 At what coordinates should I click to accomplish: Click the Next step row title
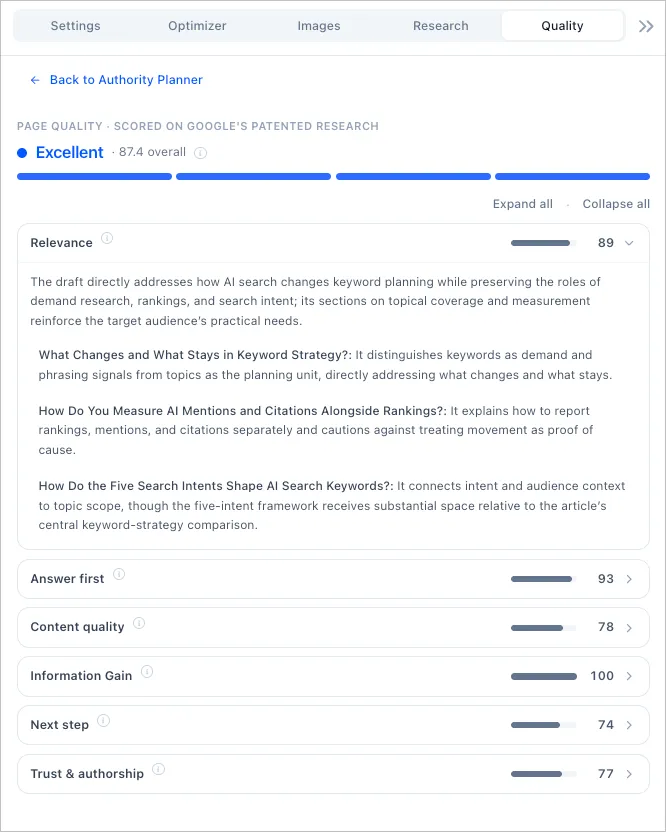59,725
